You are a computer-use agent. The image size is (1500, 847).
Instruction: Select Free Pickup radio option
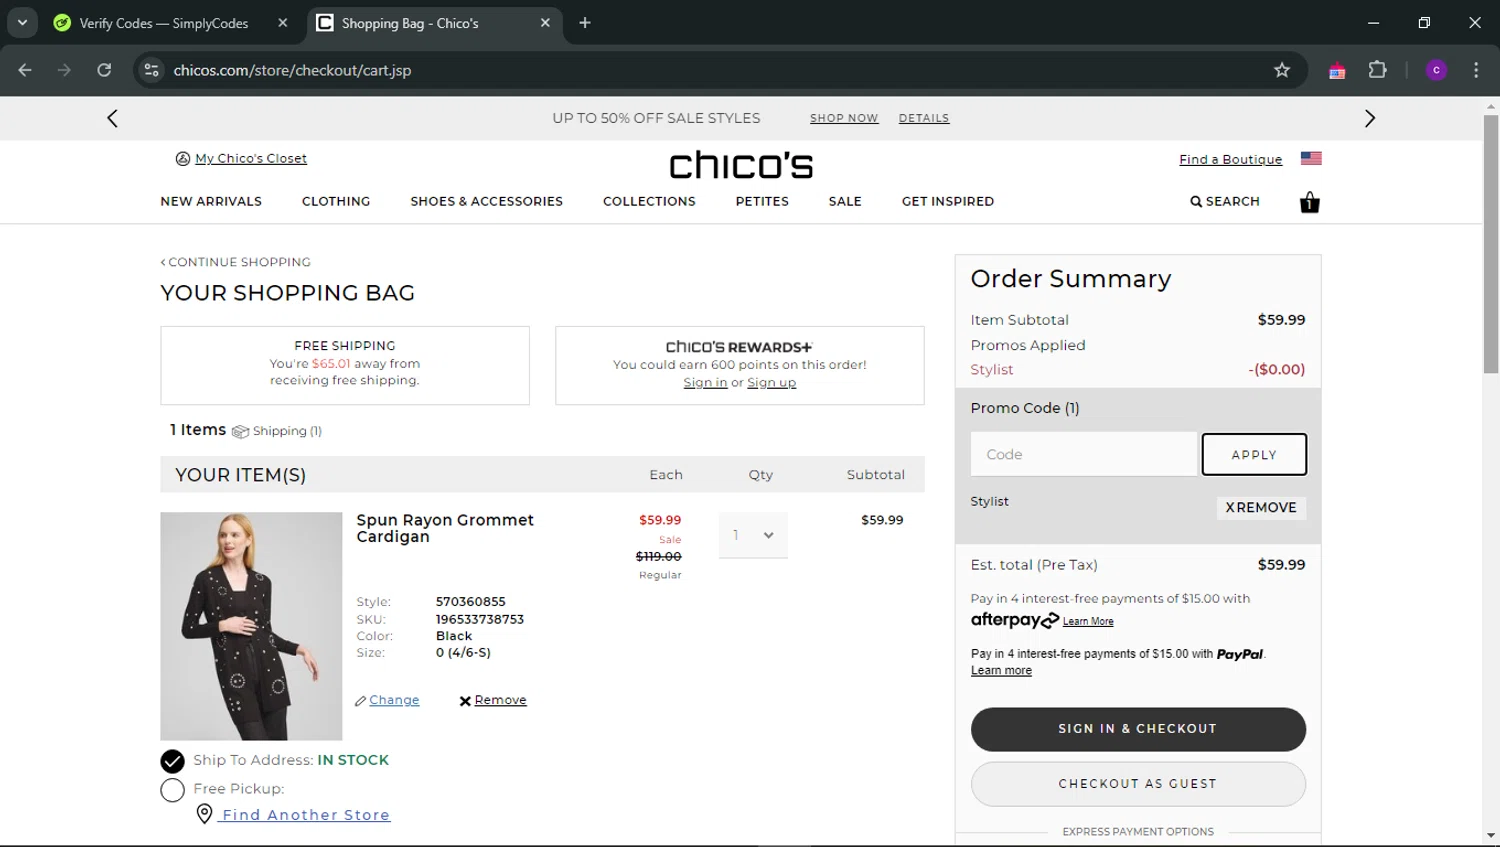pyautogui.click(x=172, y=790)
